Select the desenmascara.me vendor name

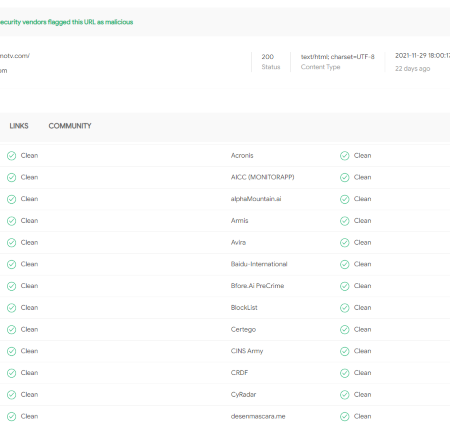pyautogui.click(x=258, y=416)
